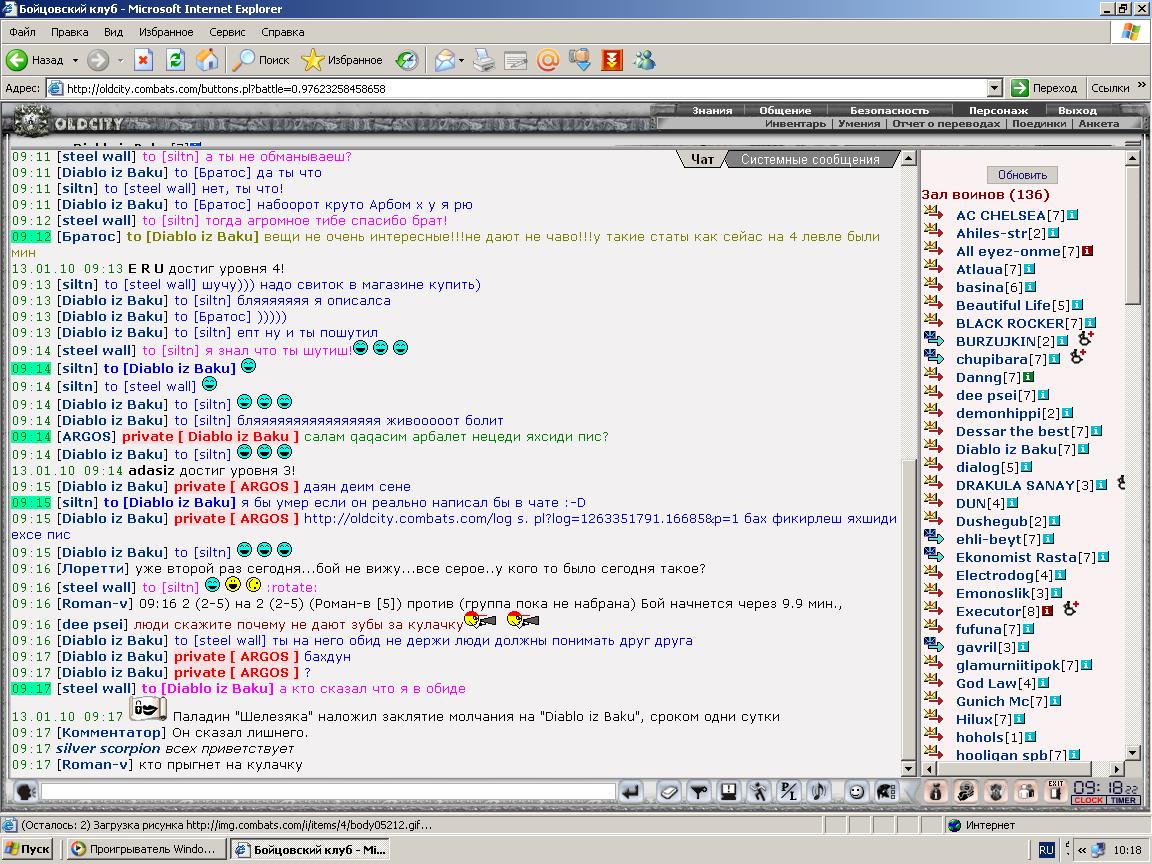
Task: Open the Вид menu
Action: pos(113,32)
